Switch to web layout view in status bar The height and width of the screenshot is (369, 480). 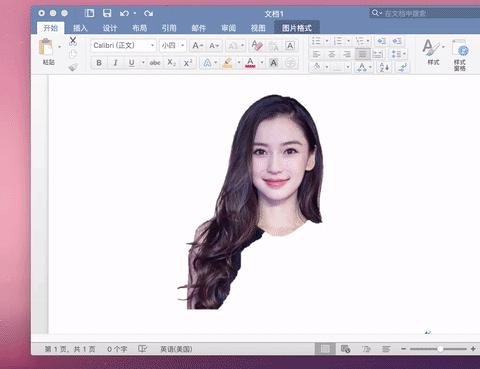point(345,349)
